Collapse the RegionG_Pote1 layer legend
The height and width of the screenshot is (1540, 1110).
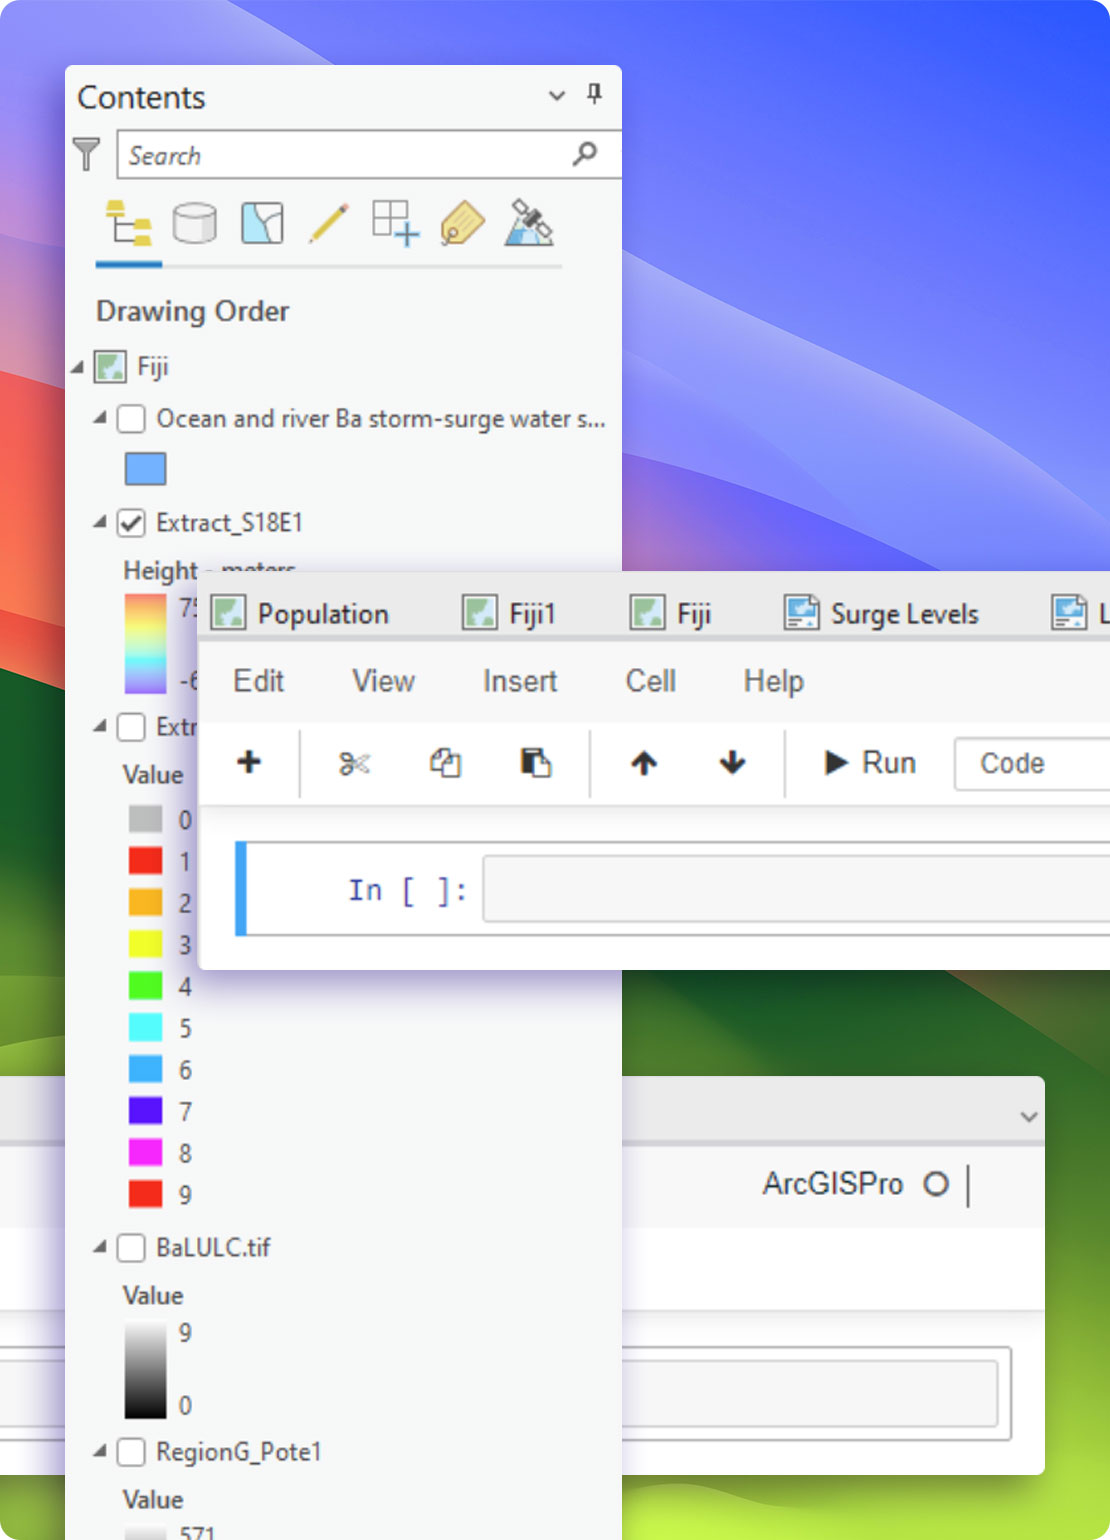100,1451
